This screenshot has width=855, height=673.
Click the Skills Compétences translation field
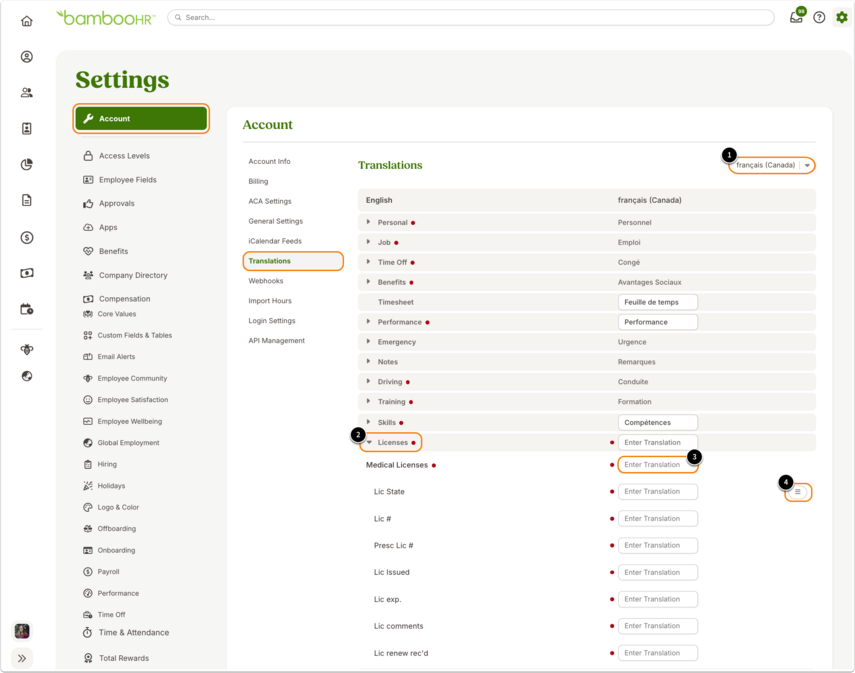[658, 423]
